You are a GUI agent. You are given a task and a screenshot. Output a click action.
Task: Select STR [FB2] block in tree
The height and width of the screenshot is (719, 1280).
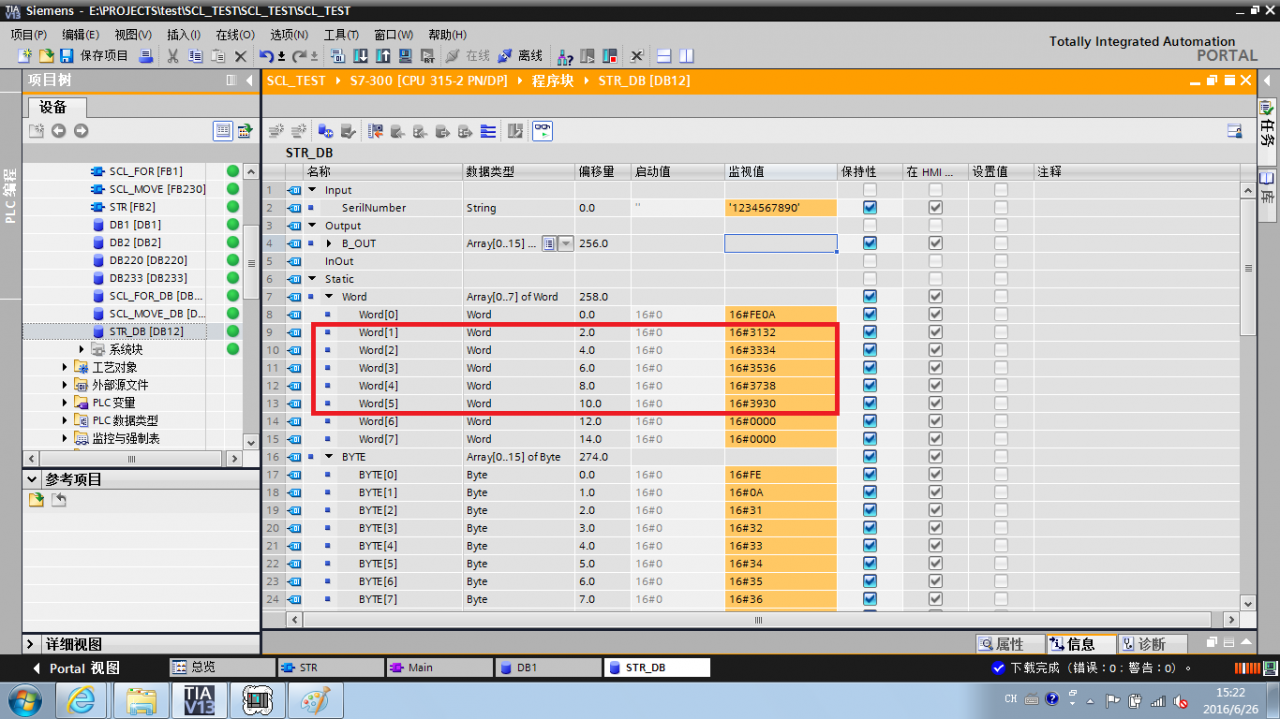[x=132, y=207]
